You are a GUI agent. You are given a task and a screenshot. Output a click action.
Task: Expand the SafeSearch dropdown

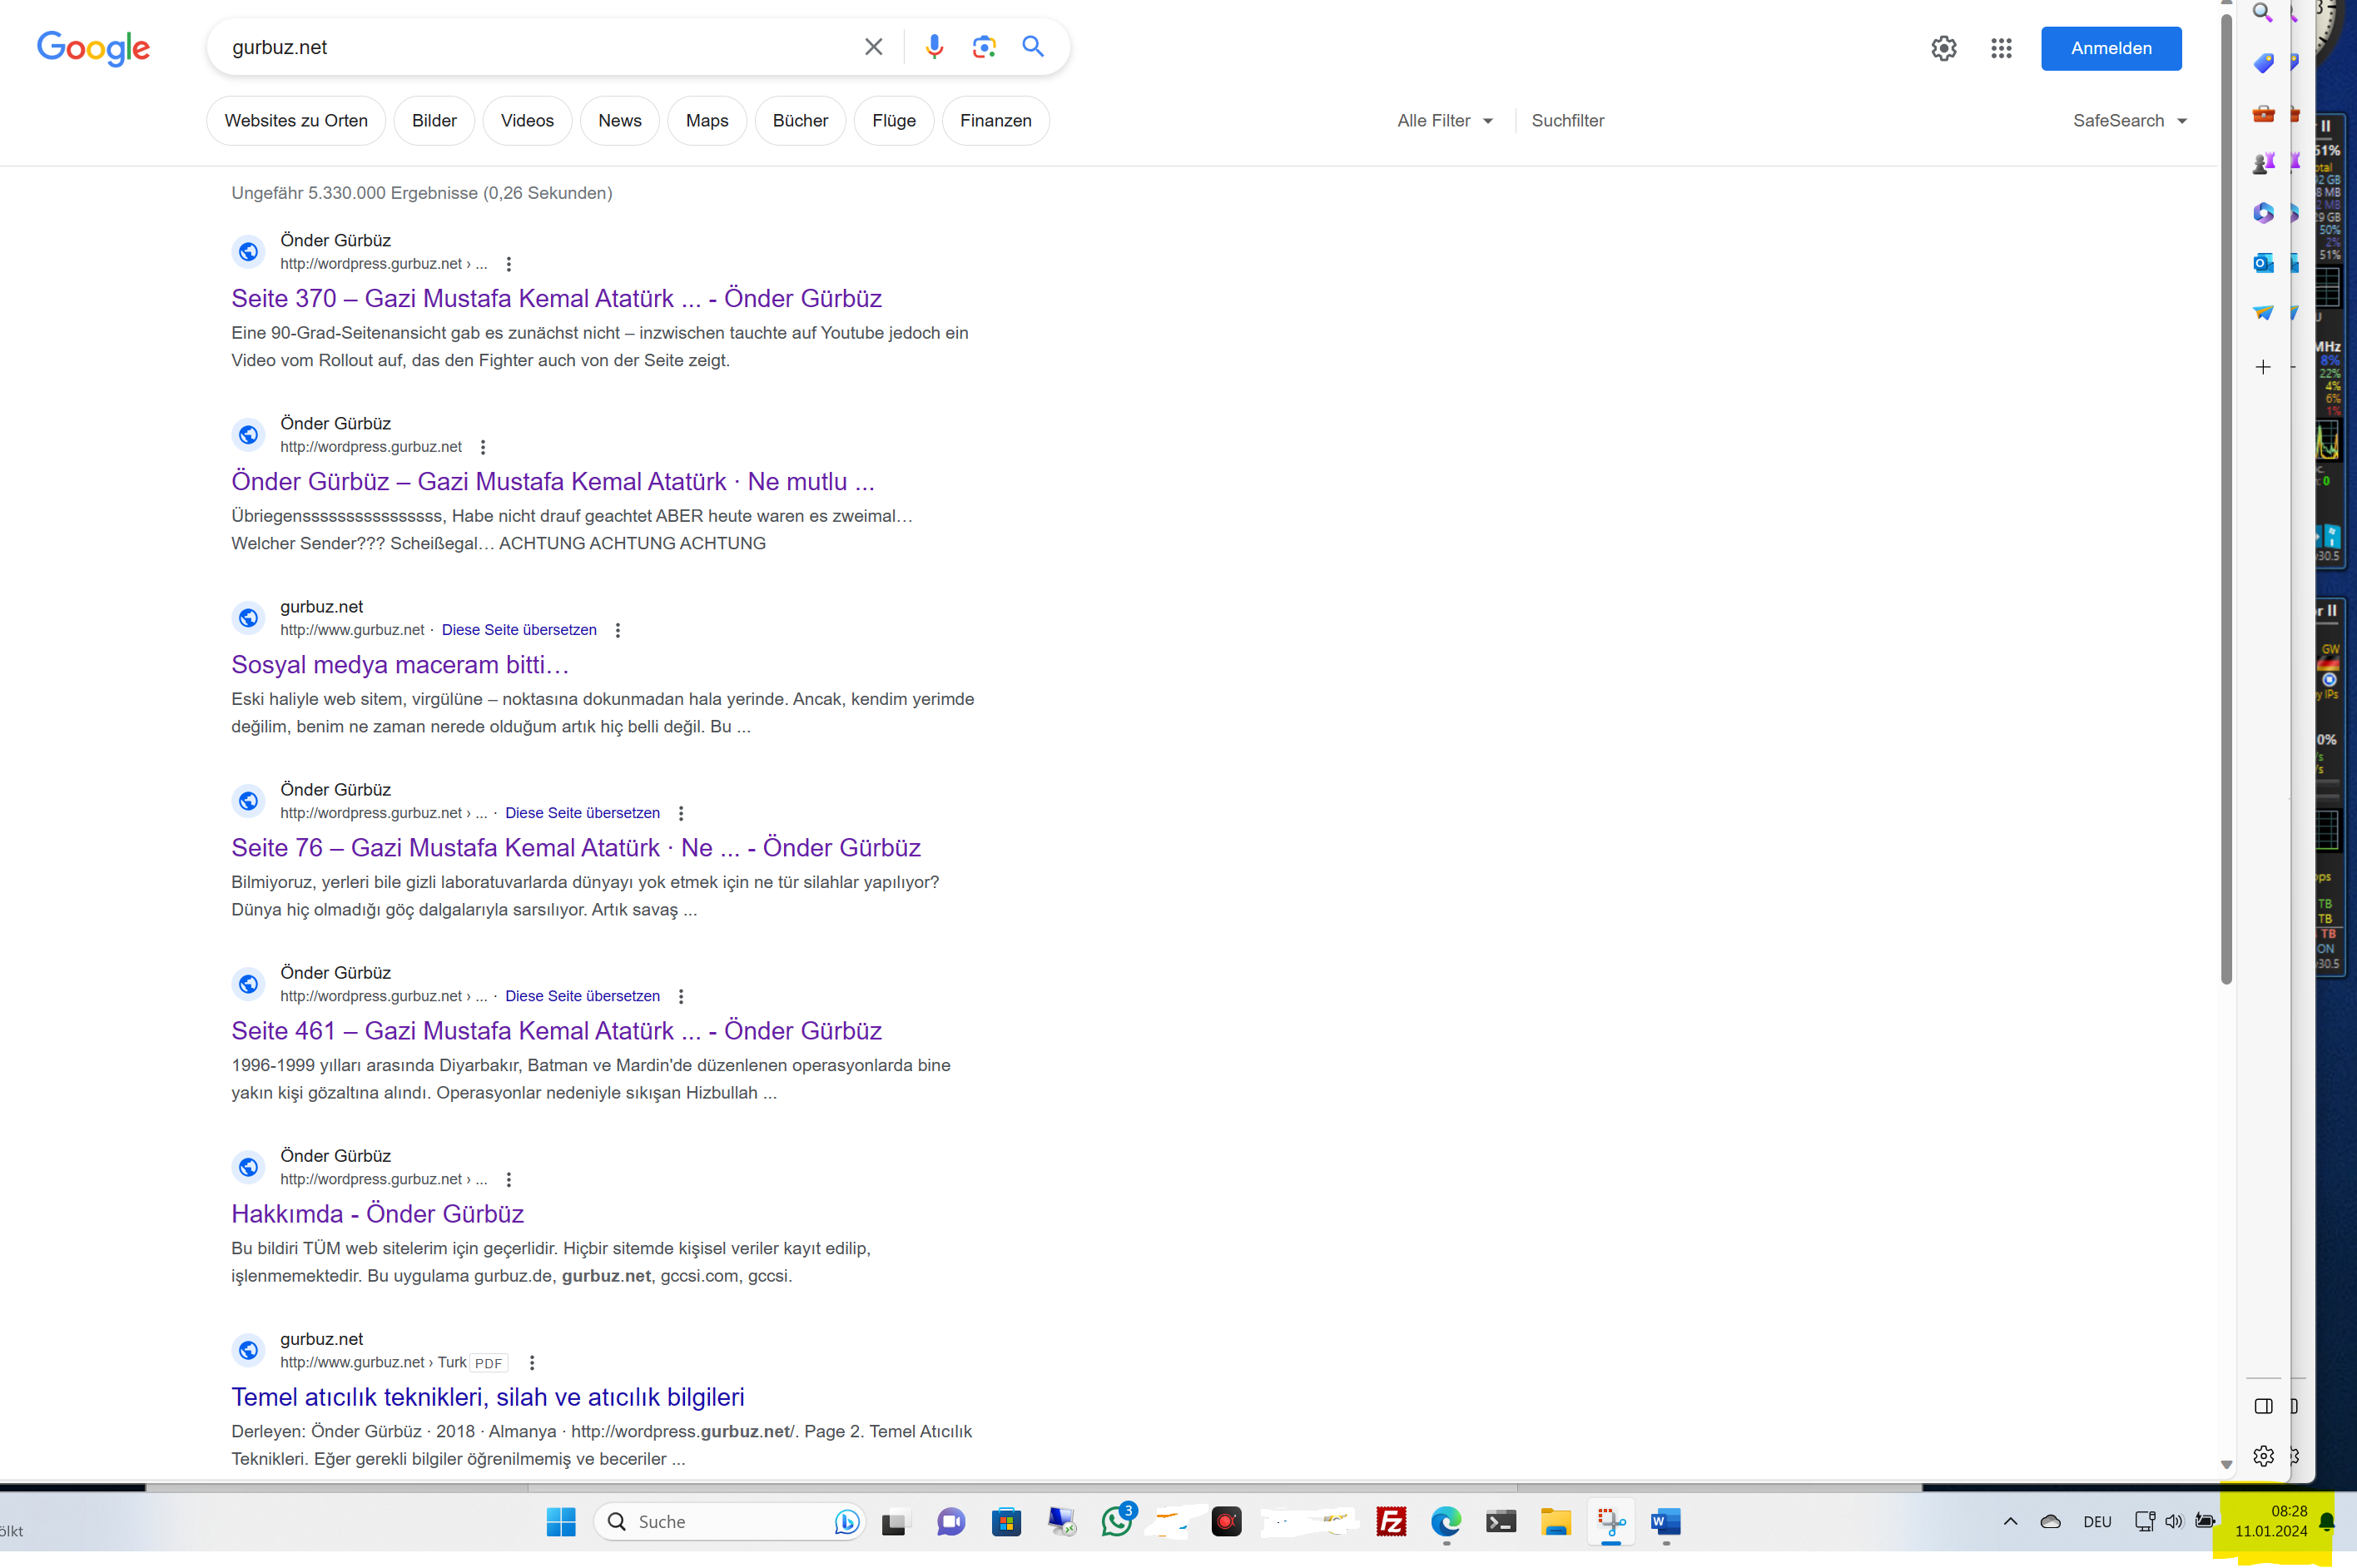2129,120
